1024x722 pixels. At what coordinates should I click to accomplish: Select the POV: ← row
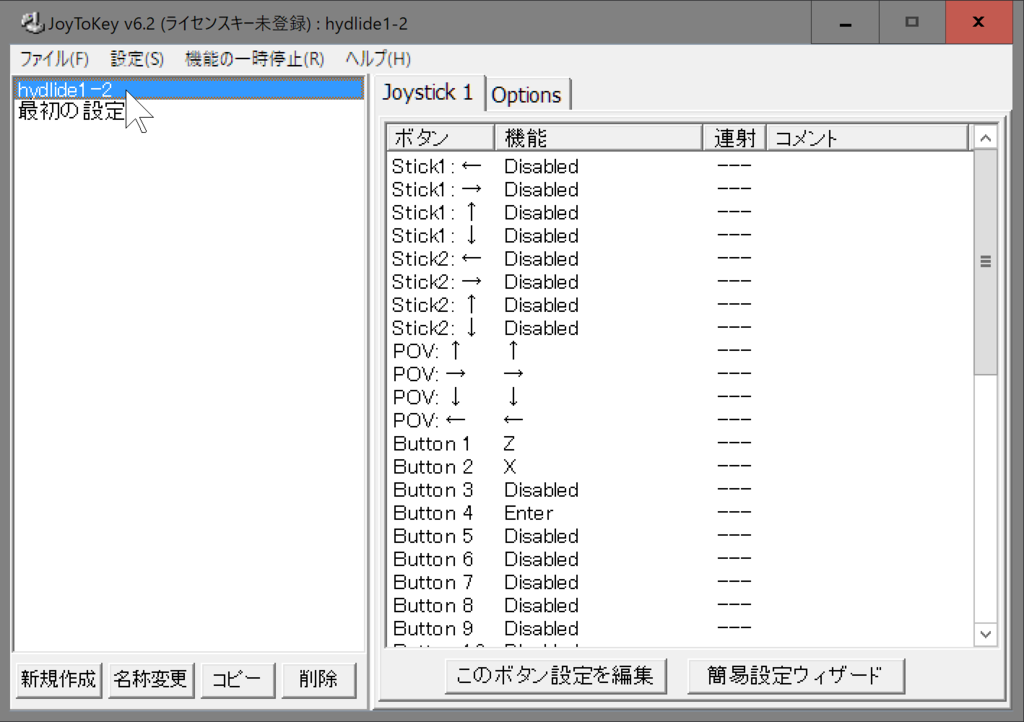[679, 420]
